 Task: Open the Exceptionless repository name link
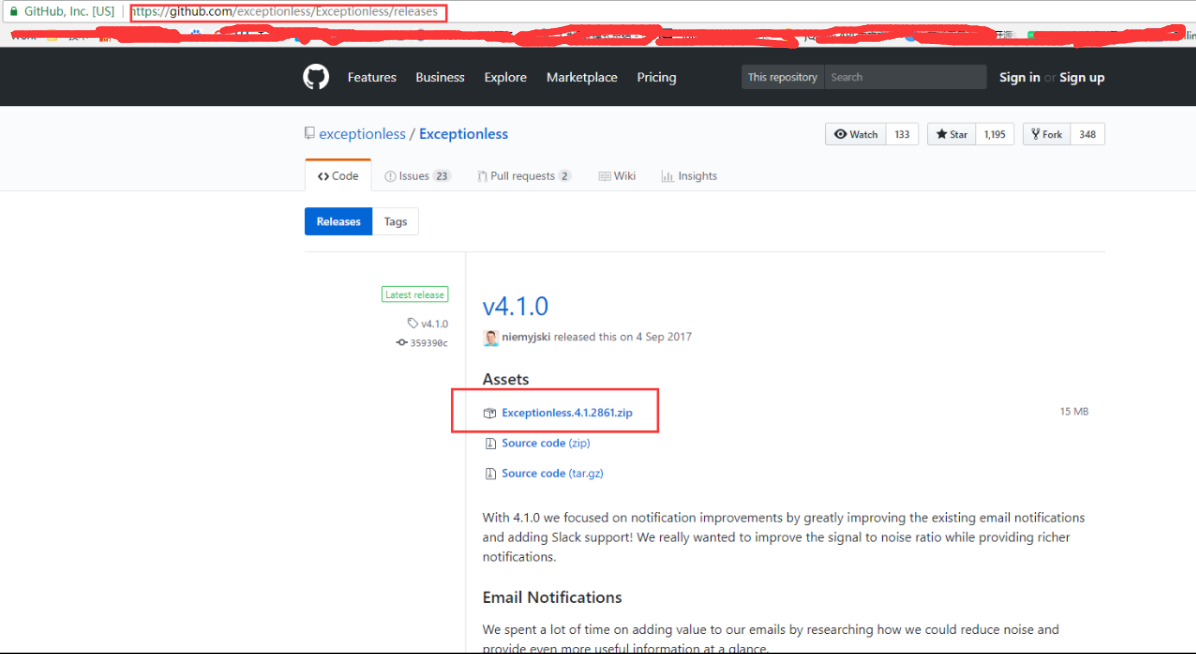tap(463, 134)
